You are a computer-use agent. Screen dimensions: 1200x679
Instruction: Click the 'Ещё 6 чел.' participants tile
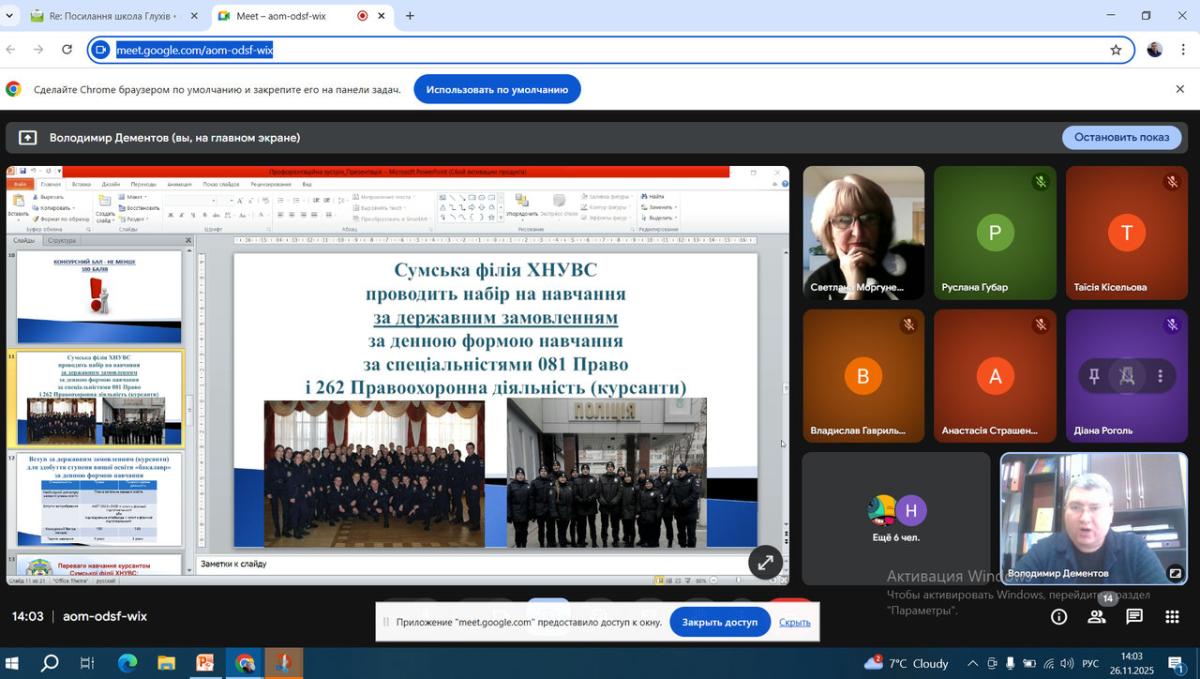[x=896, y=518]
